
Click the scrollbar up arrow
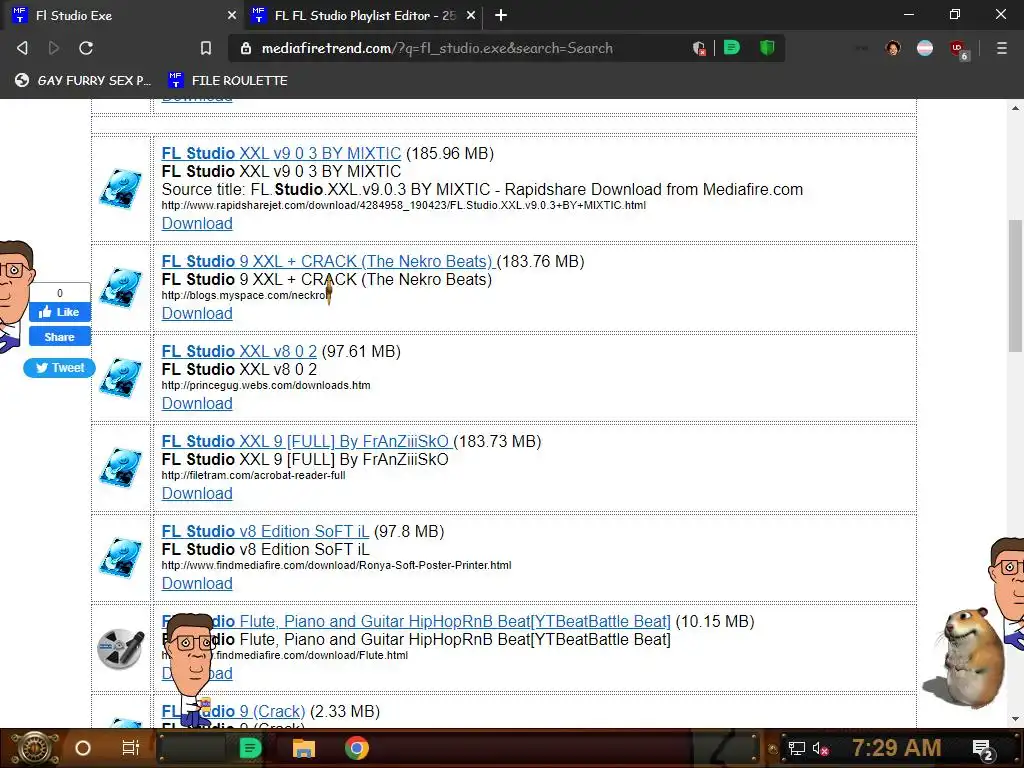pyautogui.click(x=1015, y=108)
